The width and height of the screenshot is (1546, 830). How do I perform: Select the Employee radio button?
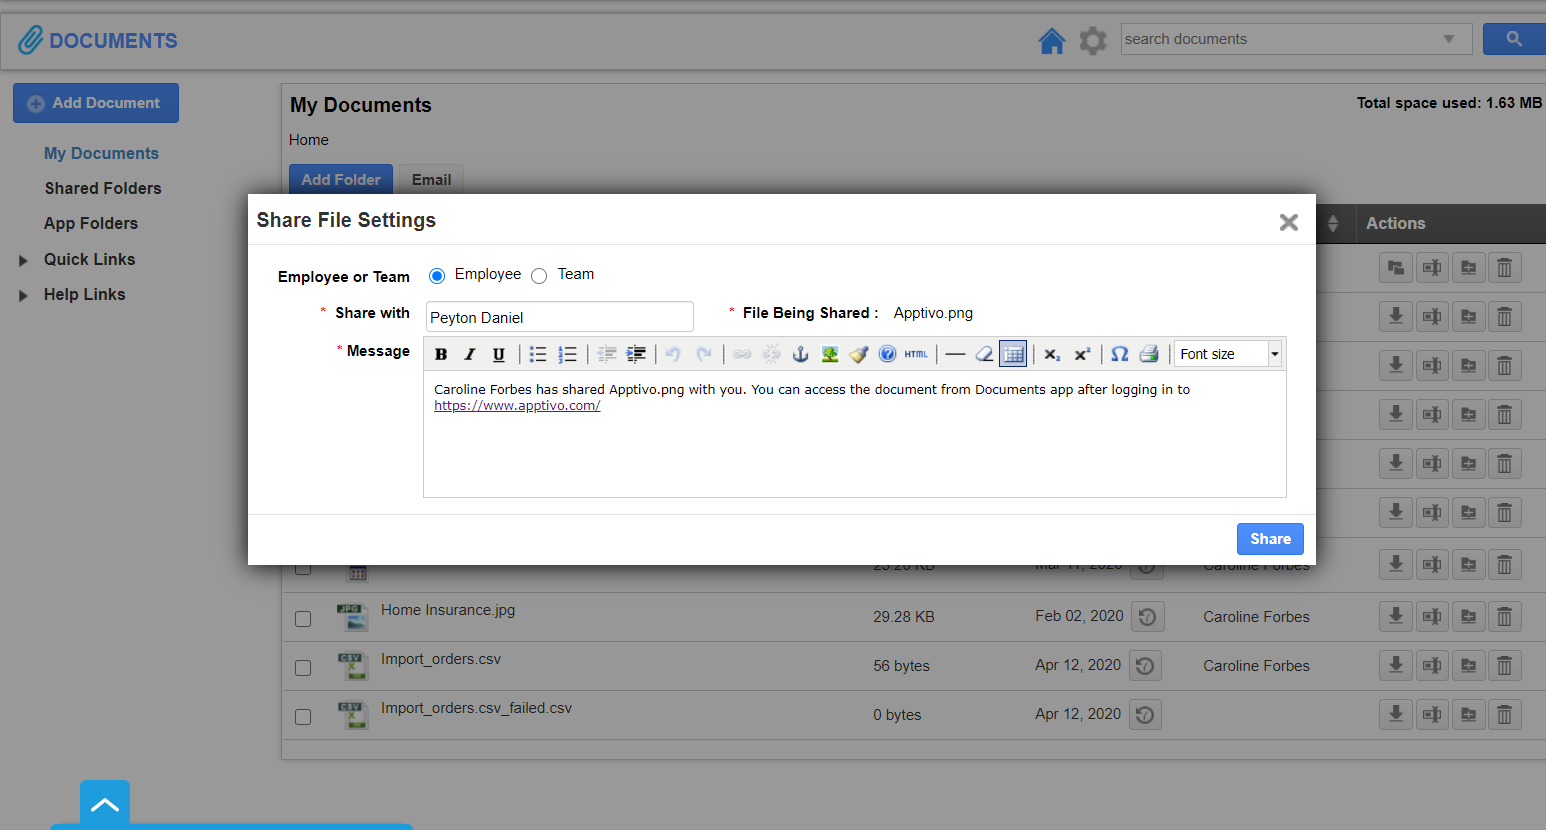pyautogui.click(x=437, y=276)
